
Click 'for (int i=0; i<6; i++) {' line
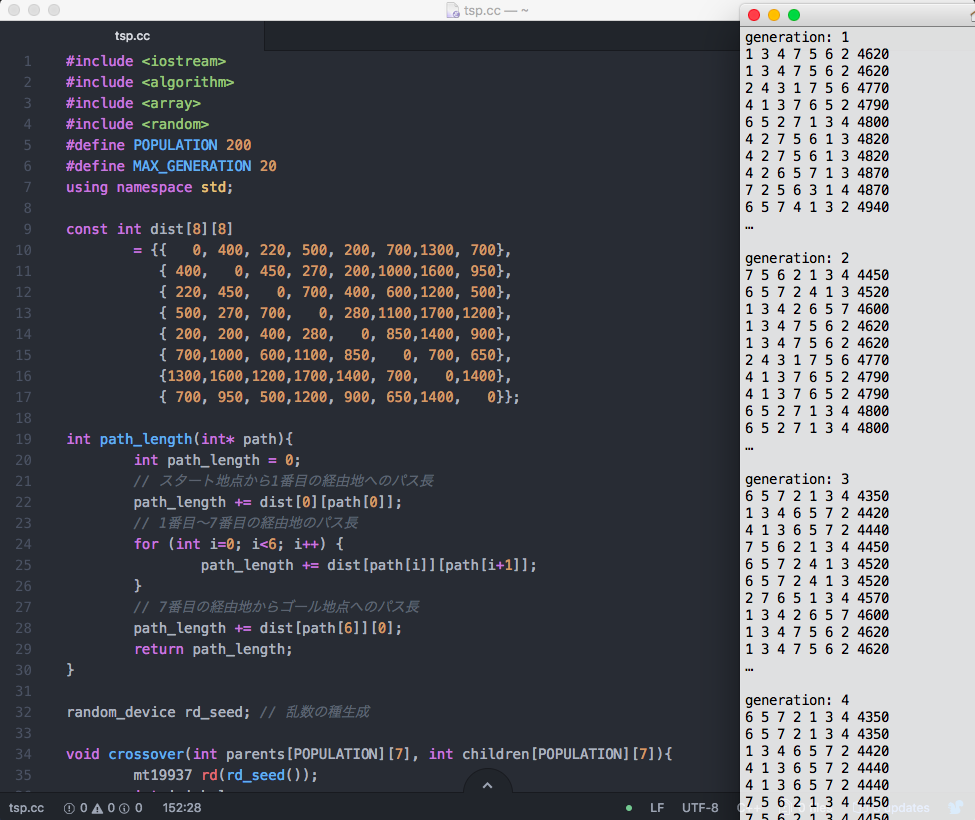(x=238, y=544)
